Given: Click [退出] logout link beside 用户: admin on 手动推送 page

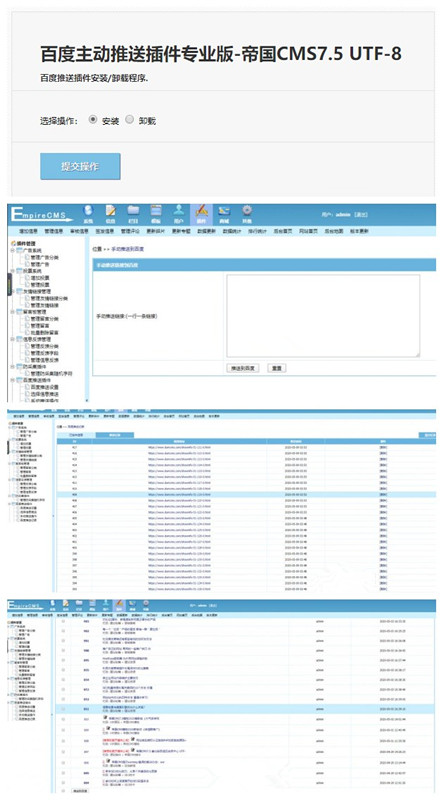Looking at the screenshot, I should (361, 215).
